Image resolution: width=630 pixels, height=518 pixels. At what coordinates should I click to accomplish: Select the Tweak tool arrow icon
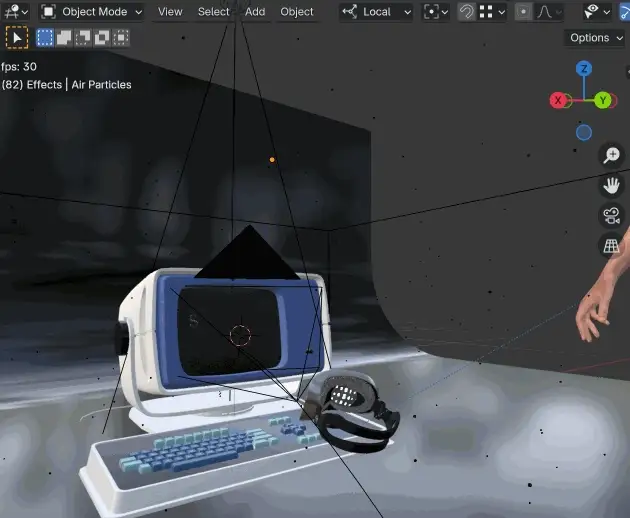(x=17, y=38)
